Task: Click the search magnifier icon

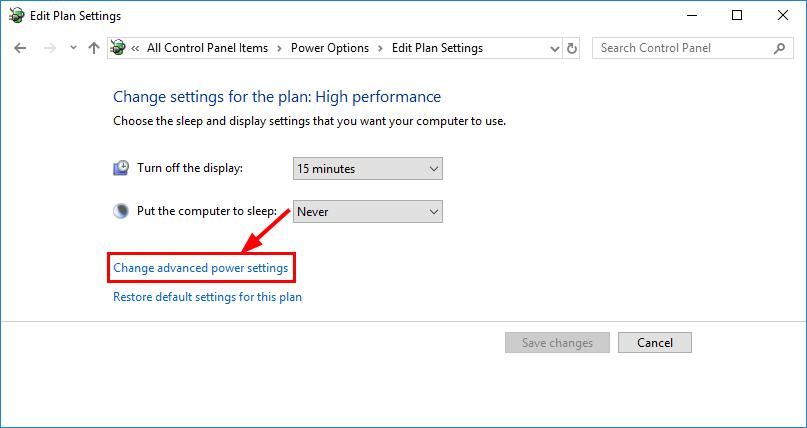Action: pyautogui.click(x=779, y=48)
